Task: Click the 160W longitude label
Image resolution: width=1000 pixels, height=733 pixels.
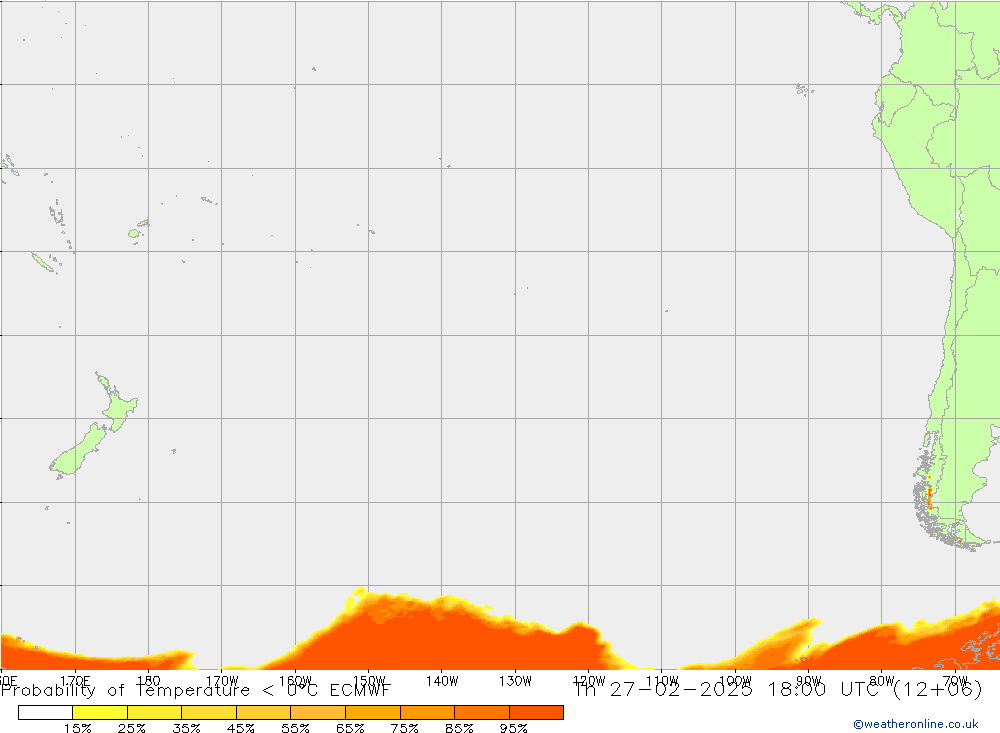Action: tap(295, 681)
